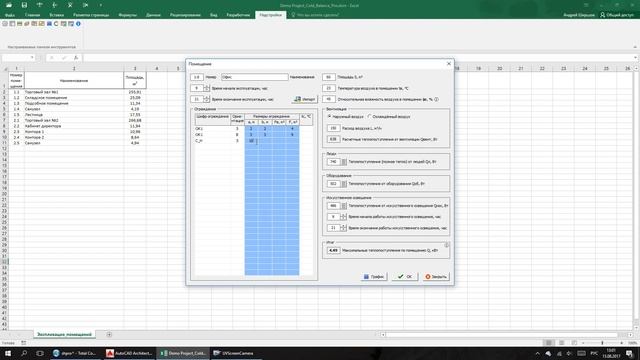Click the С_н row in enclosure table

tap(253, 141)
